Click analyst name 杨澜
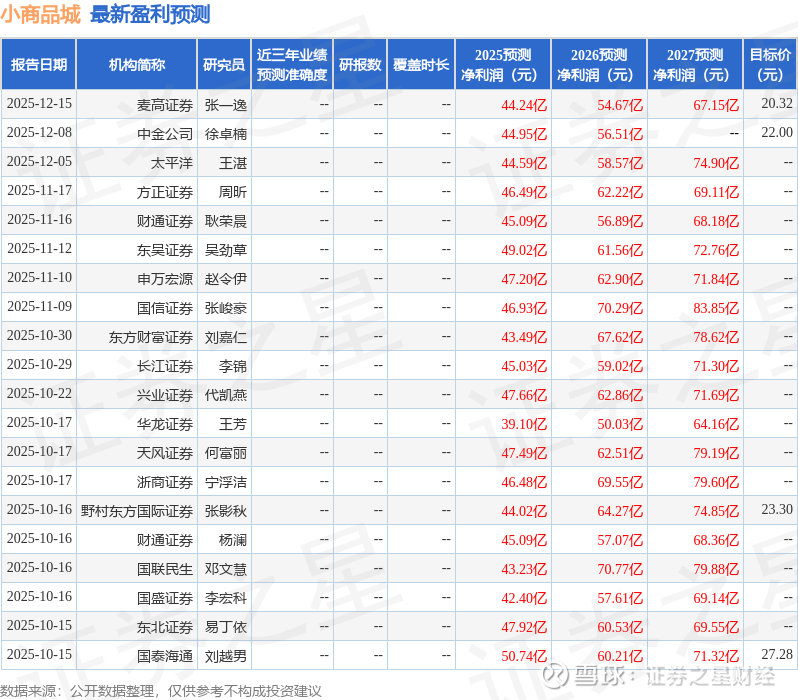The width and height of the screenshot is (798, 700). pos(233,541)
